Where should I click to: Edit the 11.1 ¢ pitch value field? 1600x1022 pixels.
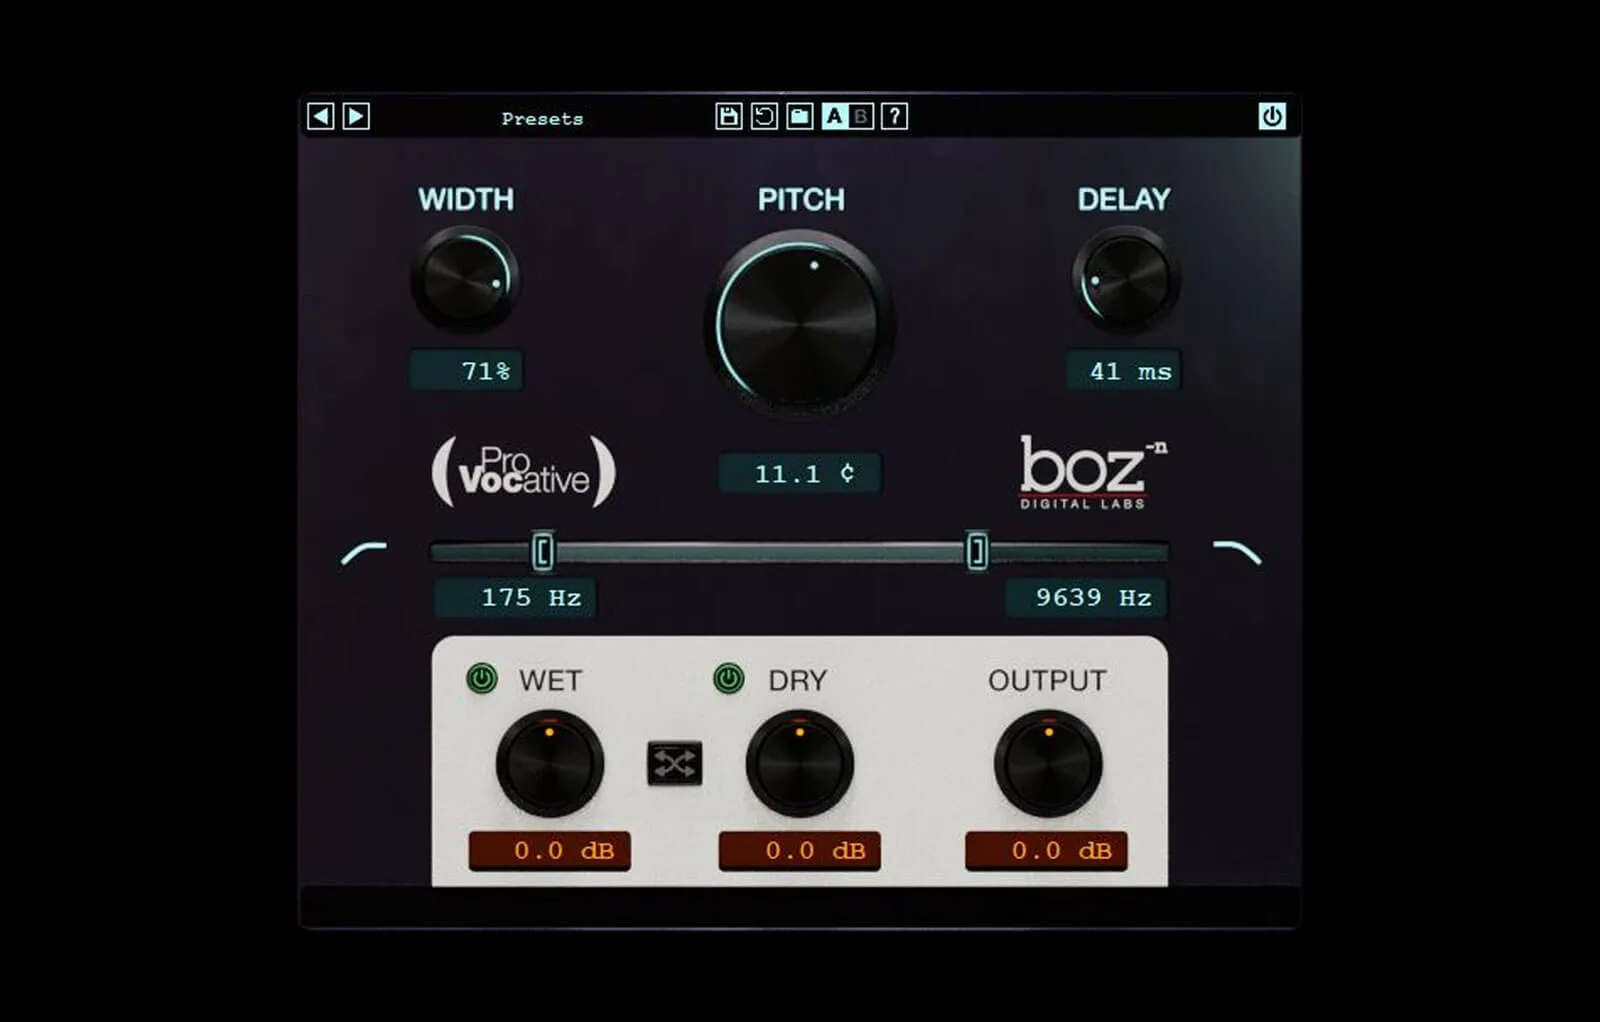tap(800, 473)
